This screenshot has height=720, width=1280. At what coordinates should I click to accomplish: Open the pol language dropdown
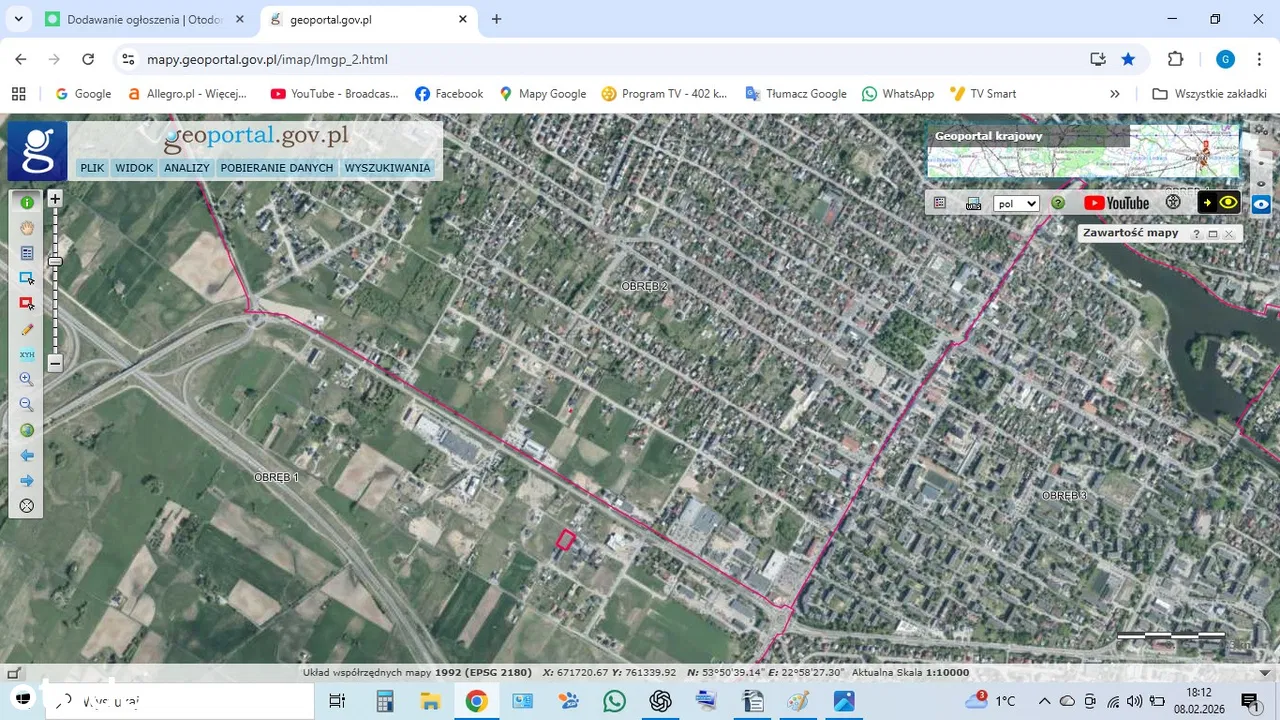tap(1016, 204)
